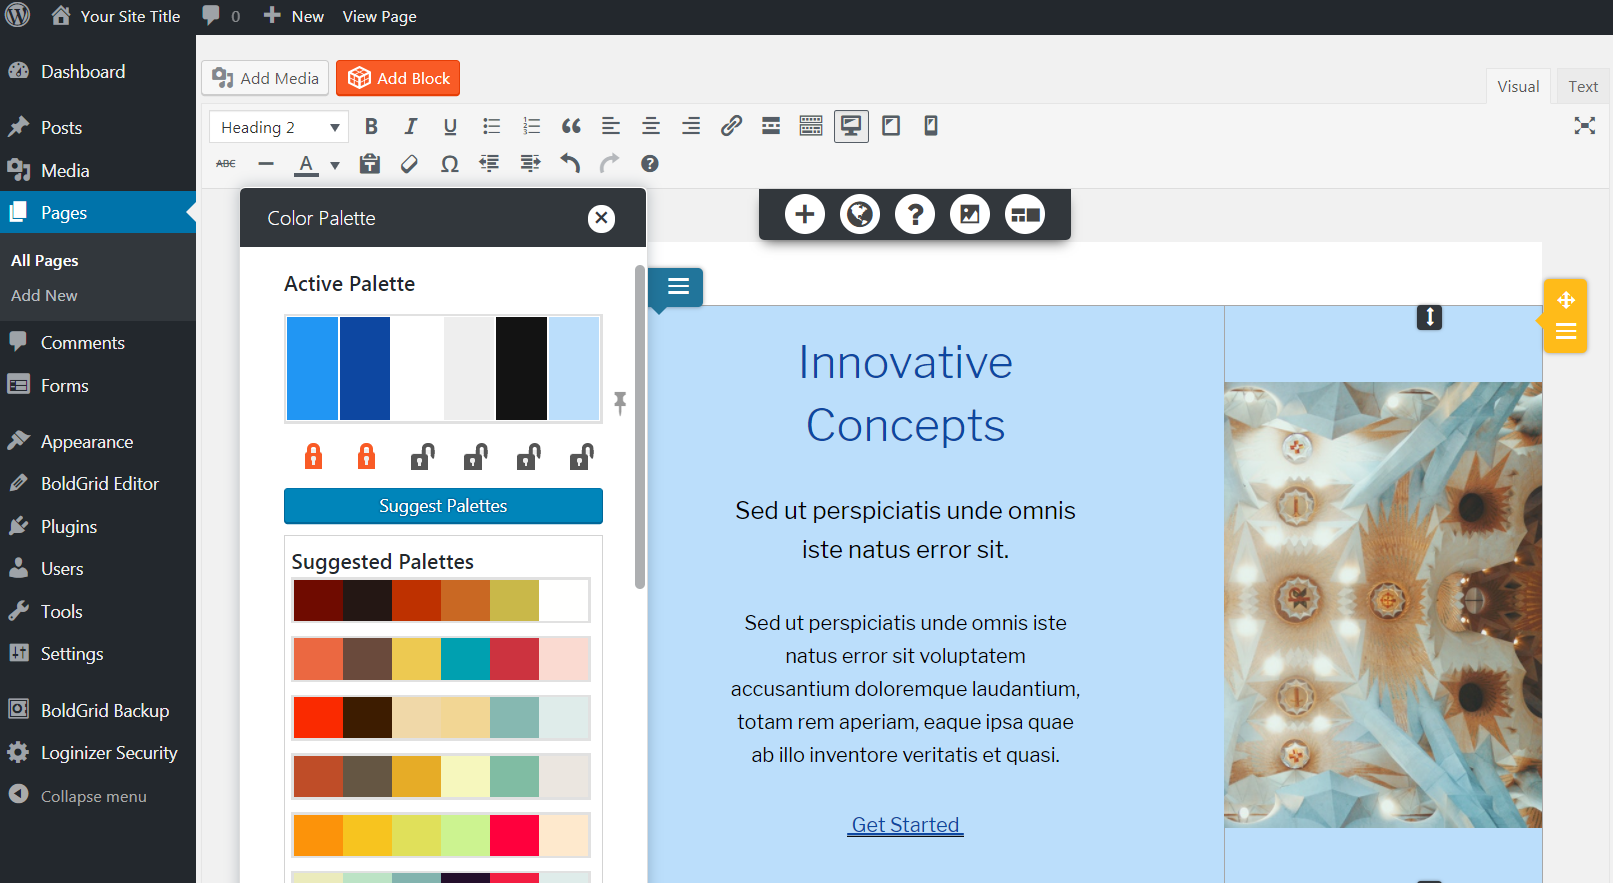1613x883 pixels.
Task: Open the text color dropdown arrow
Action: click(x=335, y=165)
